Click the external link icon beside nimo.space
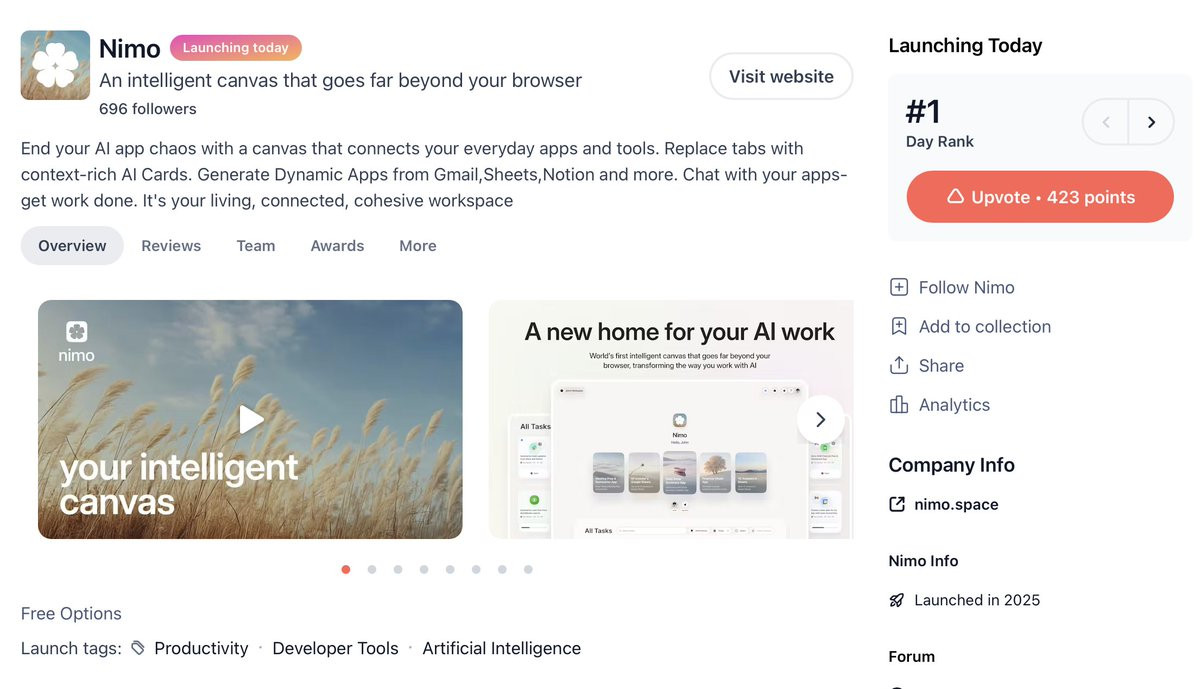Viewport: 1200px width, 689px height. [897, 504]
